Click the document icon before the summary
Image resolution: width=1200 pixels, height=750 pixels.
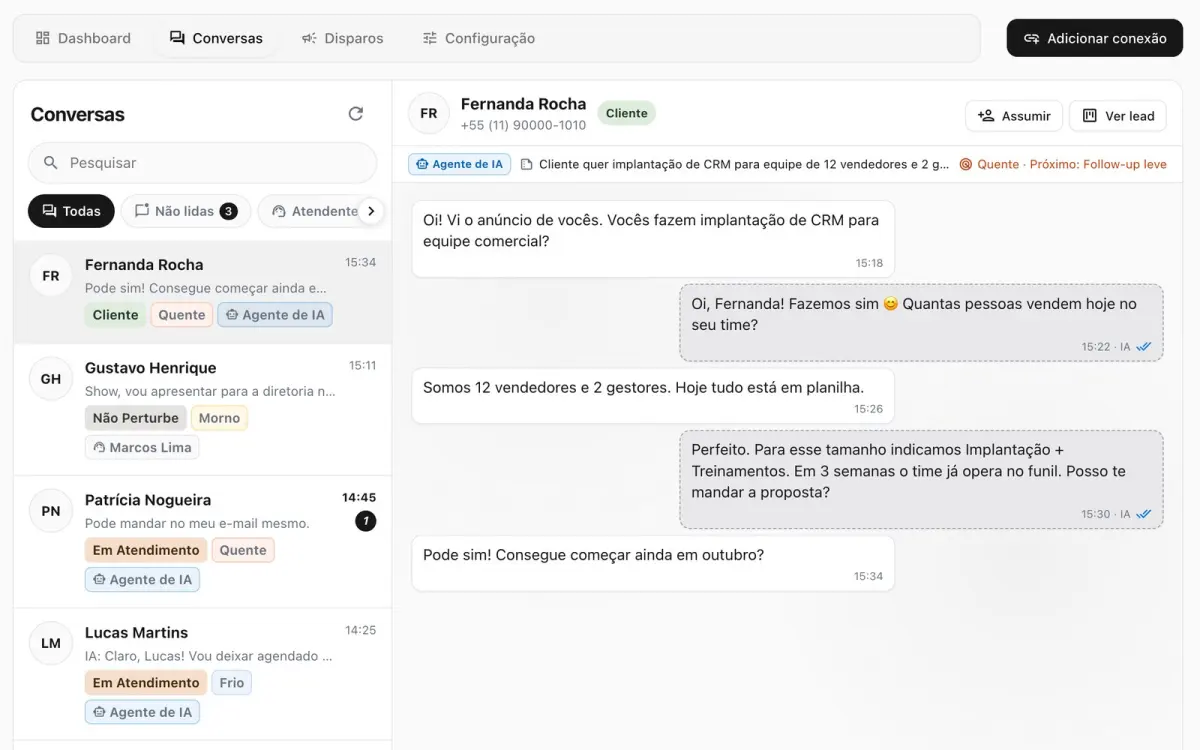coord(527,164)
